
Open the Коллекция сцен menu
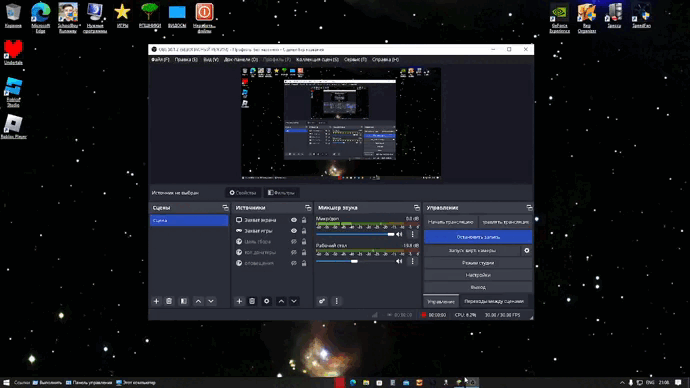[x=317, y=59]
